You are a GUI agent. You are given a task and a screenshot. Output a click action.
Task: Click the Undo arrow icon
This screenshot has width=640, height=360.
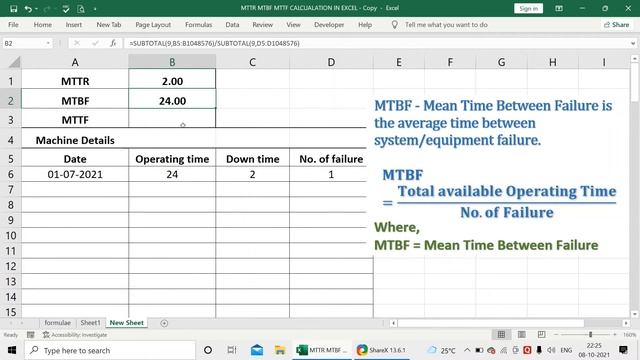coord(27,9)
